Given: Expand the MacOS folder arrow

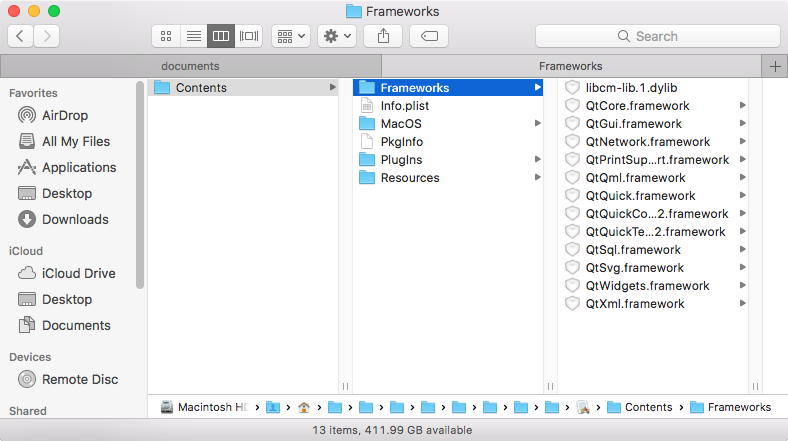Looking at the screenshot, I should click(x=537, y=124).
